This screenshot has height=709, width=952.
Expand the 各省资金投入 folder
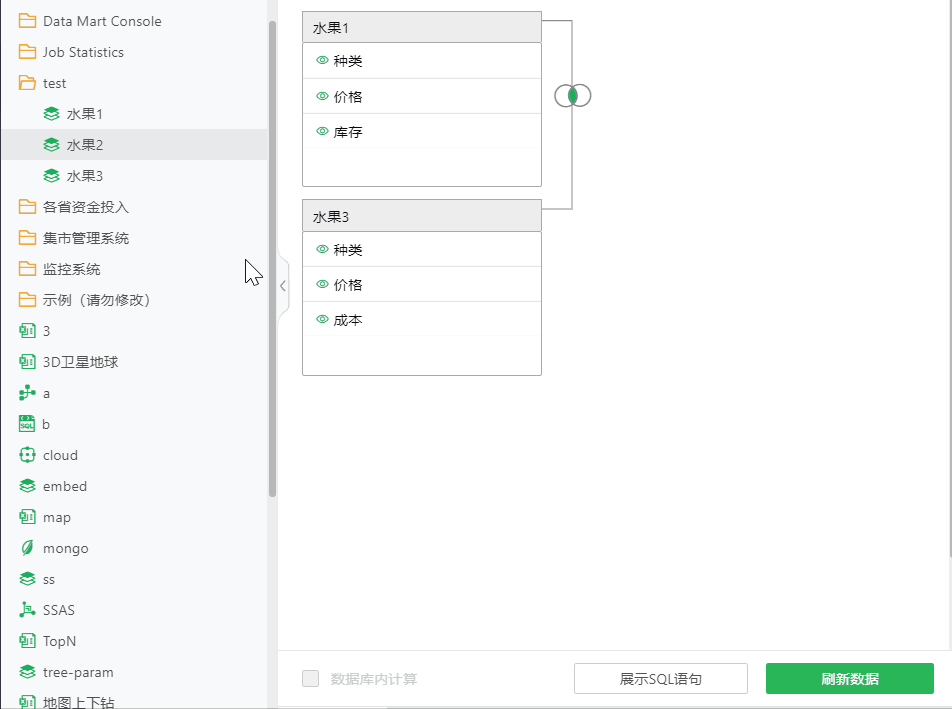tap(27, 207)
